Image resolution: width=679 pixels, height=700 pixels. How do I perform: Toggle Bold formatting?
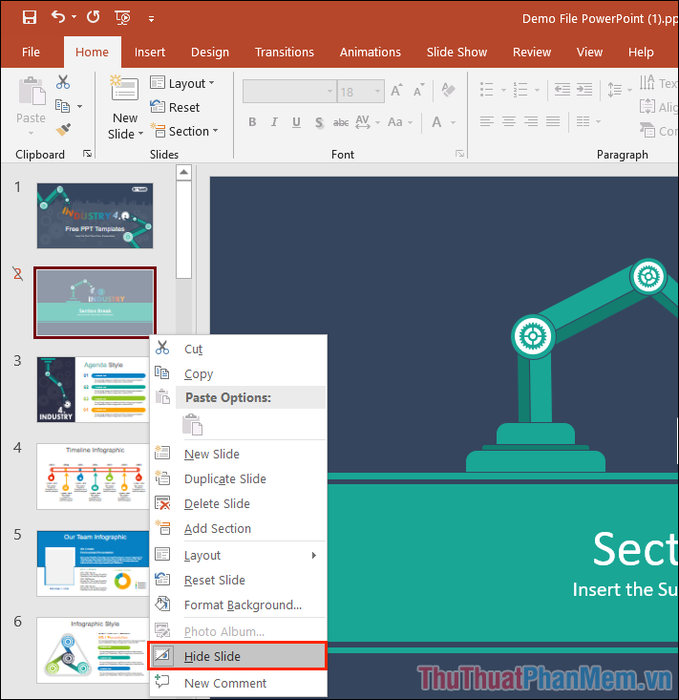tap(252, 122)
